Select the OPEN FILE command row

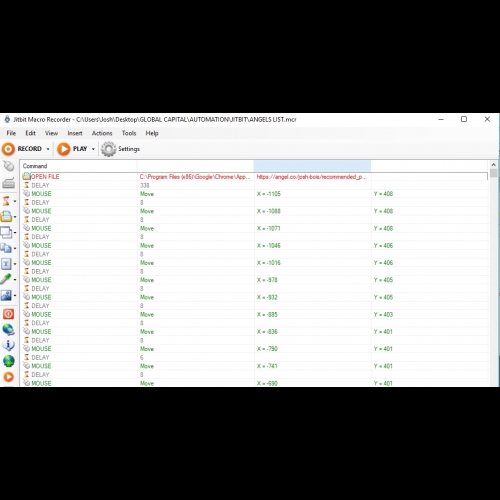point(254,177)
